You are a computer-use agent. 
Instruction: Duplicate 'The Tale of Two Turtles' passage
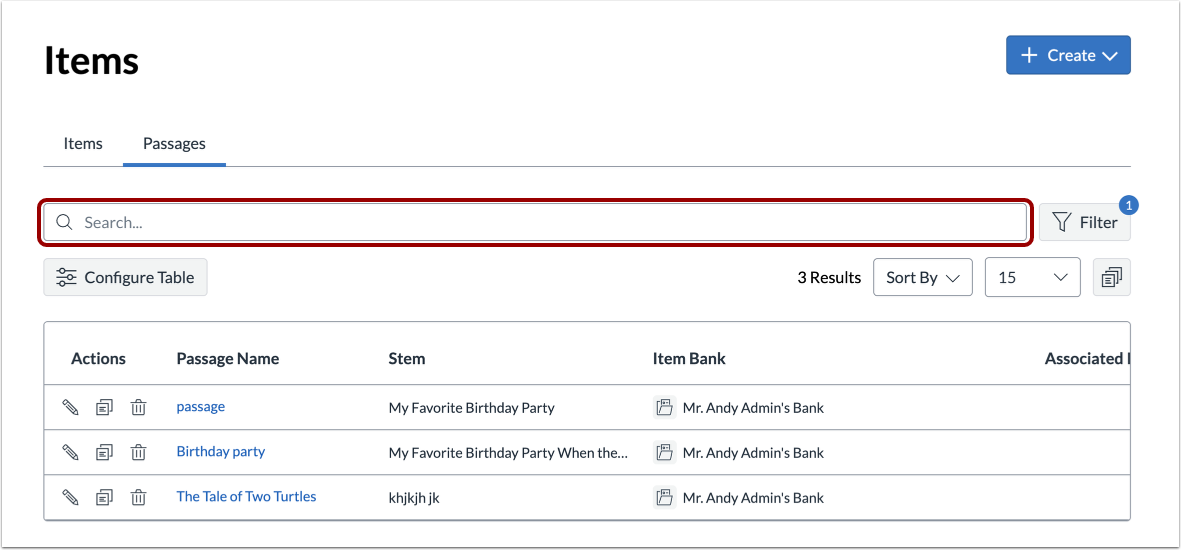104,497
